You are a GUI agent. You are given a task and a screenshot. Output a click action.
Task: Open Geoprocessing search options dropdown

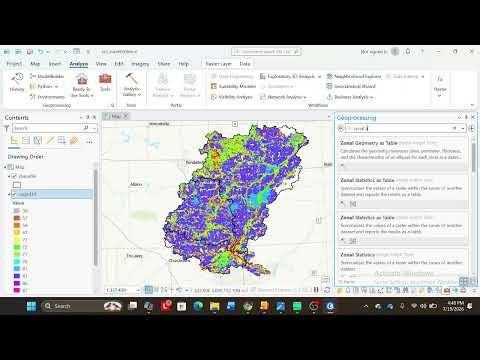pos(463,128)
